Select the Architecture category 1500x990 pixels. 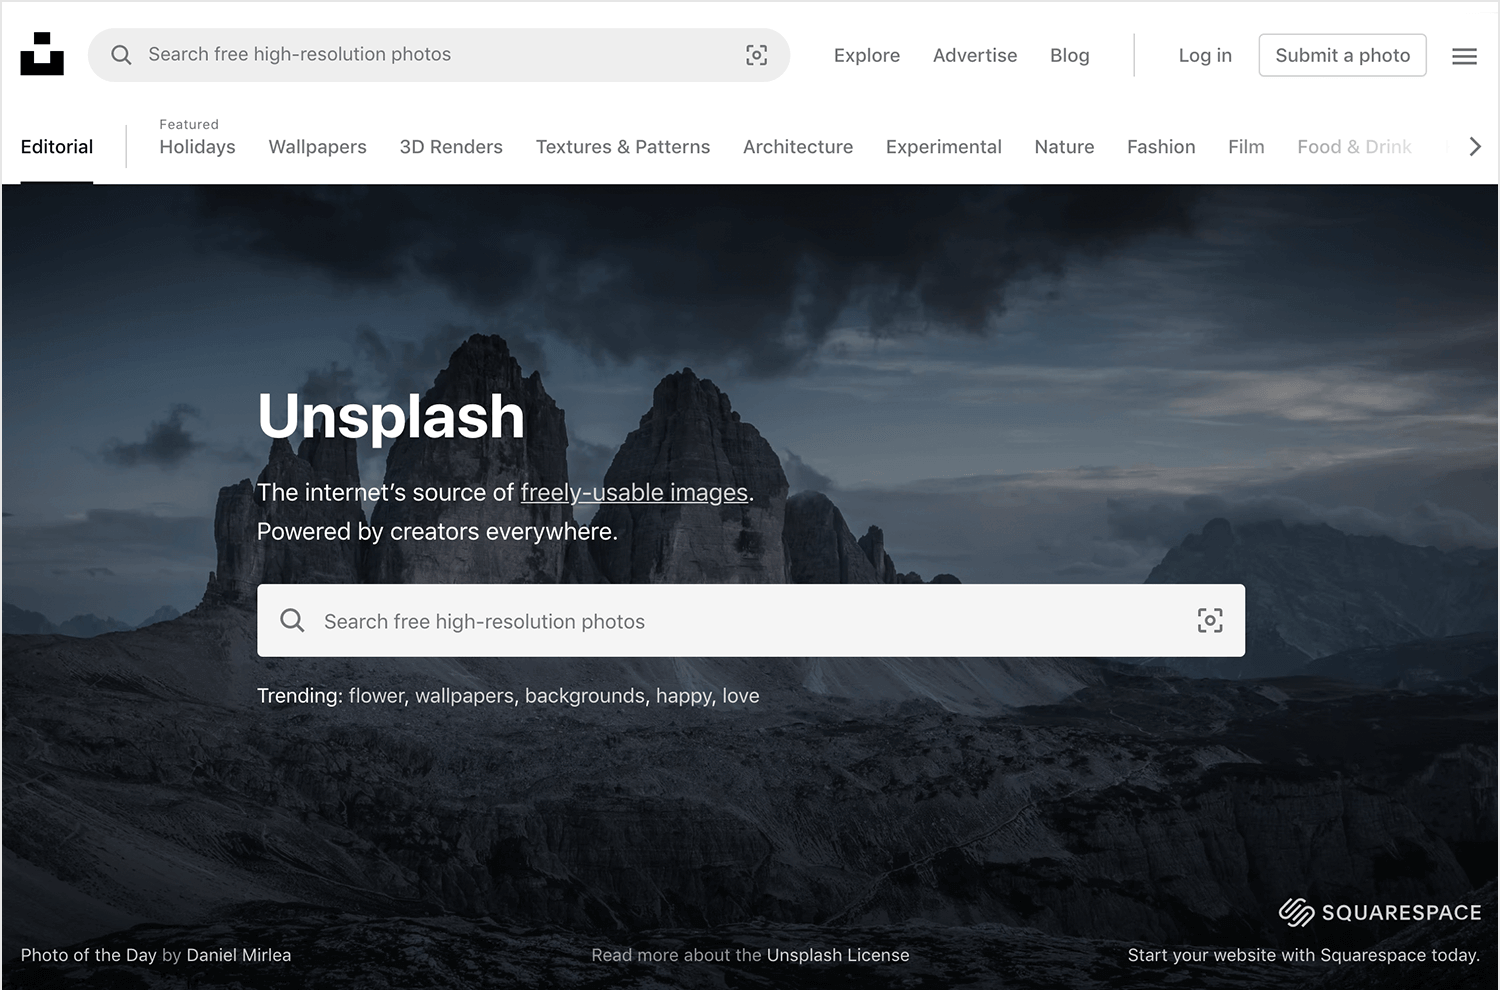pyautogui.click(x=798, y=147)
